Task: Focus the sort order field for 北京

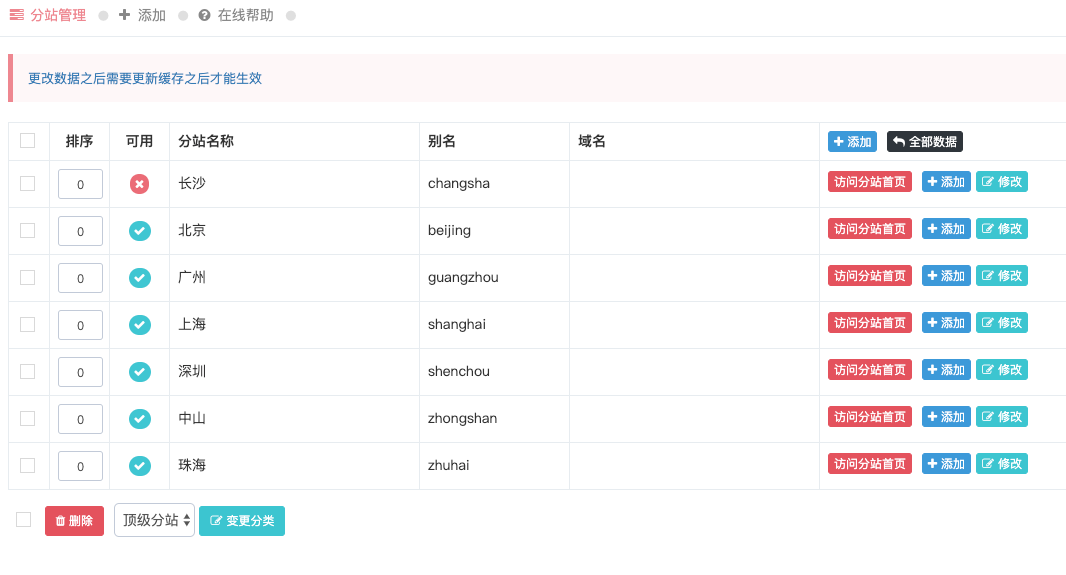Action: [80, 231]
